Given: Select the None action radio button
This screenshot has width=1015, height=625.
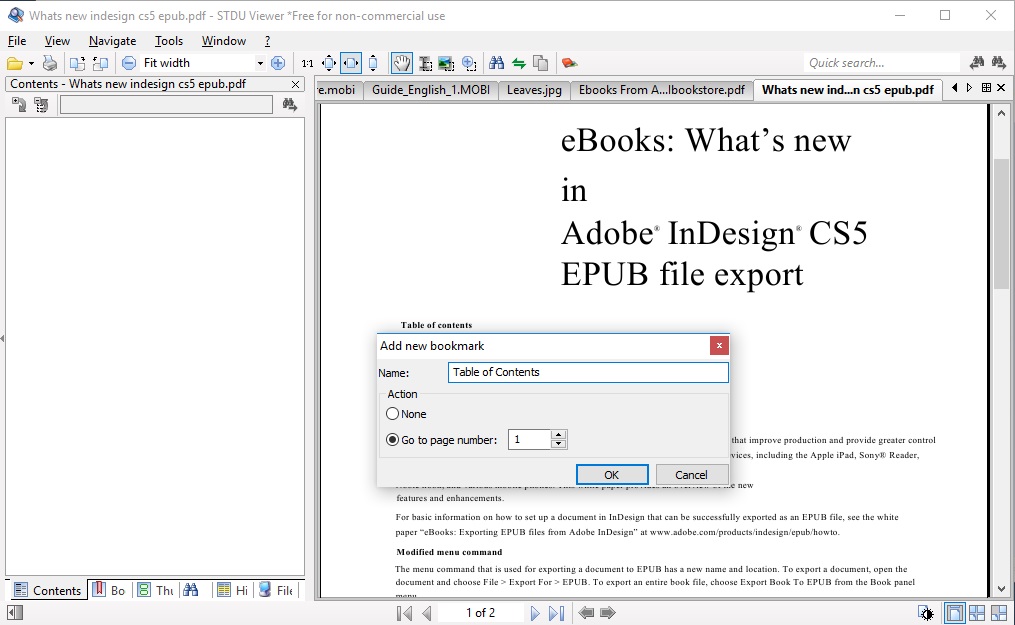Looking at the screenshot, I should coord(392,413).
